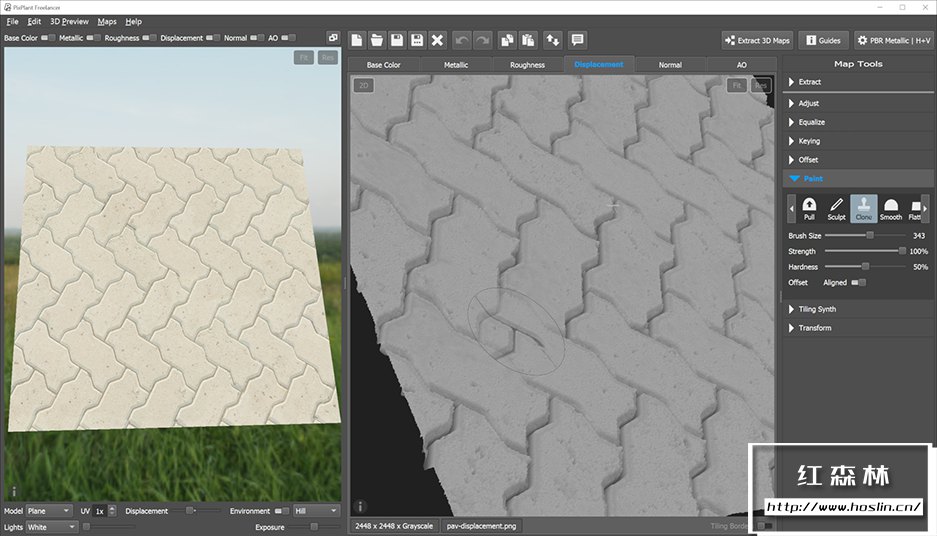Open a project with the folder icon
The image size is (937, 536).
tap(377, 40)
